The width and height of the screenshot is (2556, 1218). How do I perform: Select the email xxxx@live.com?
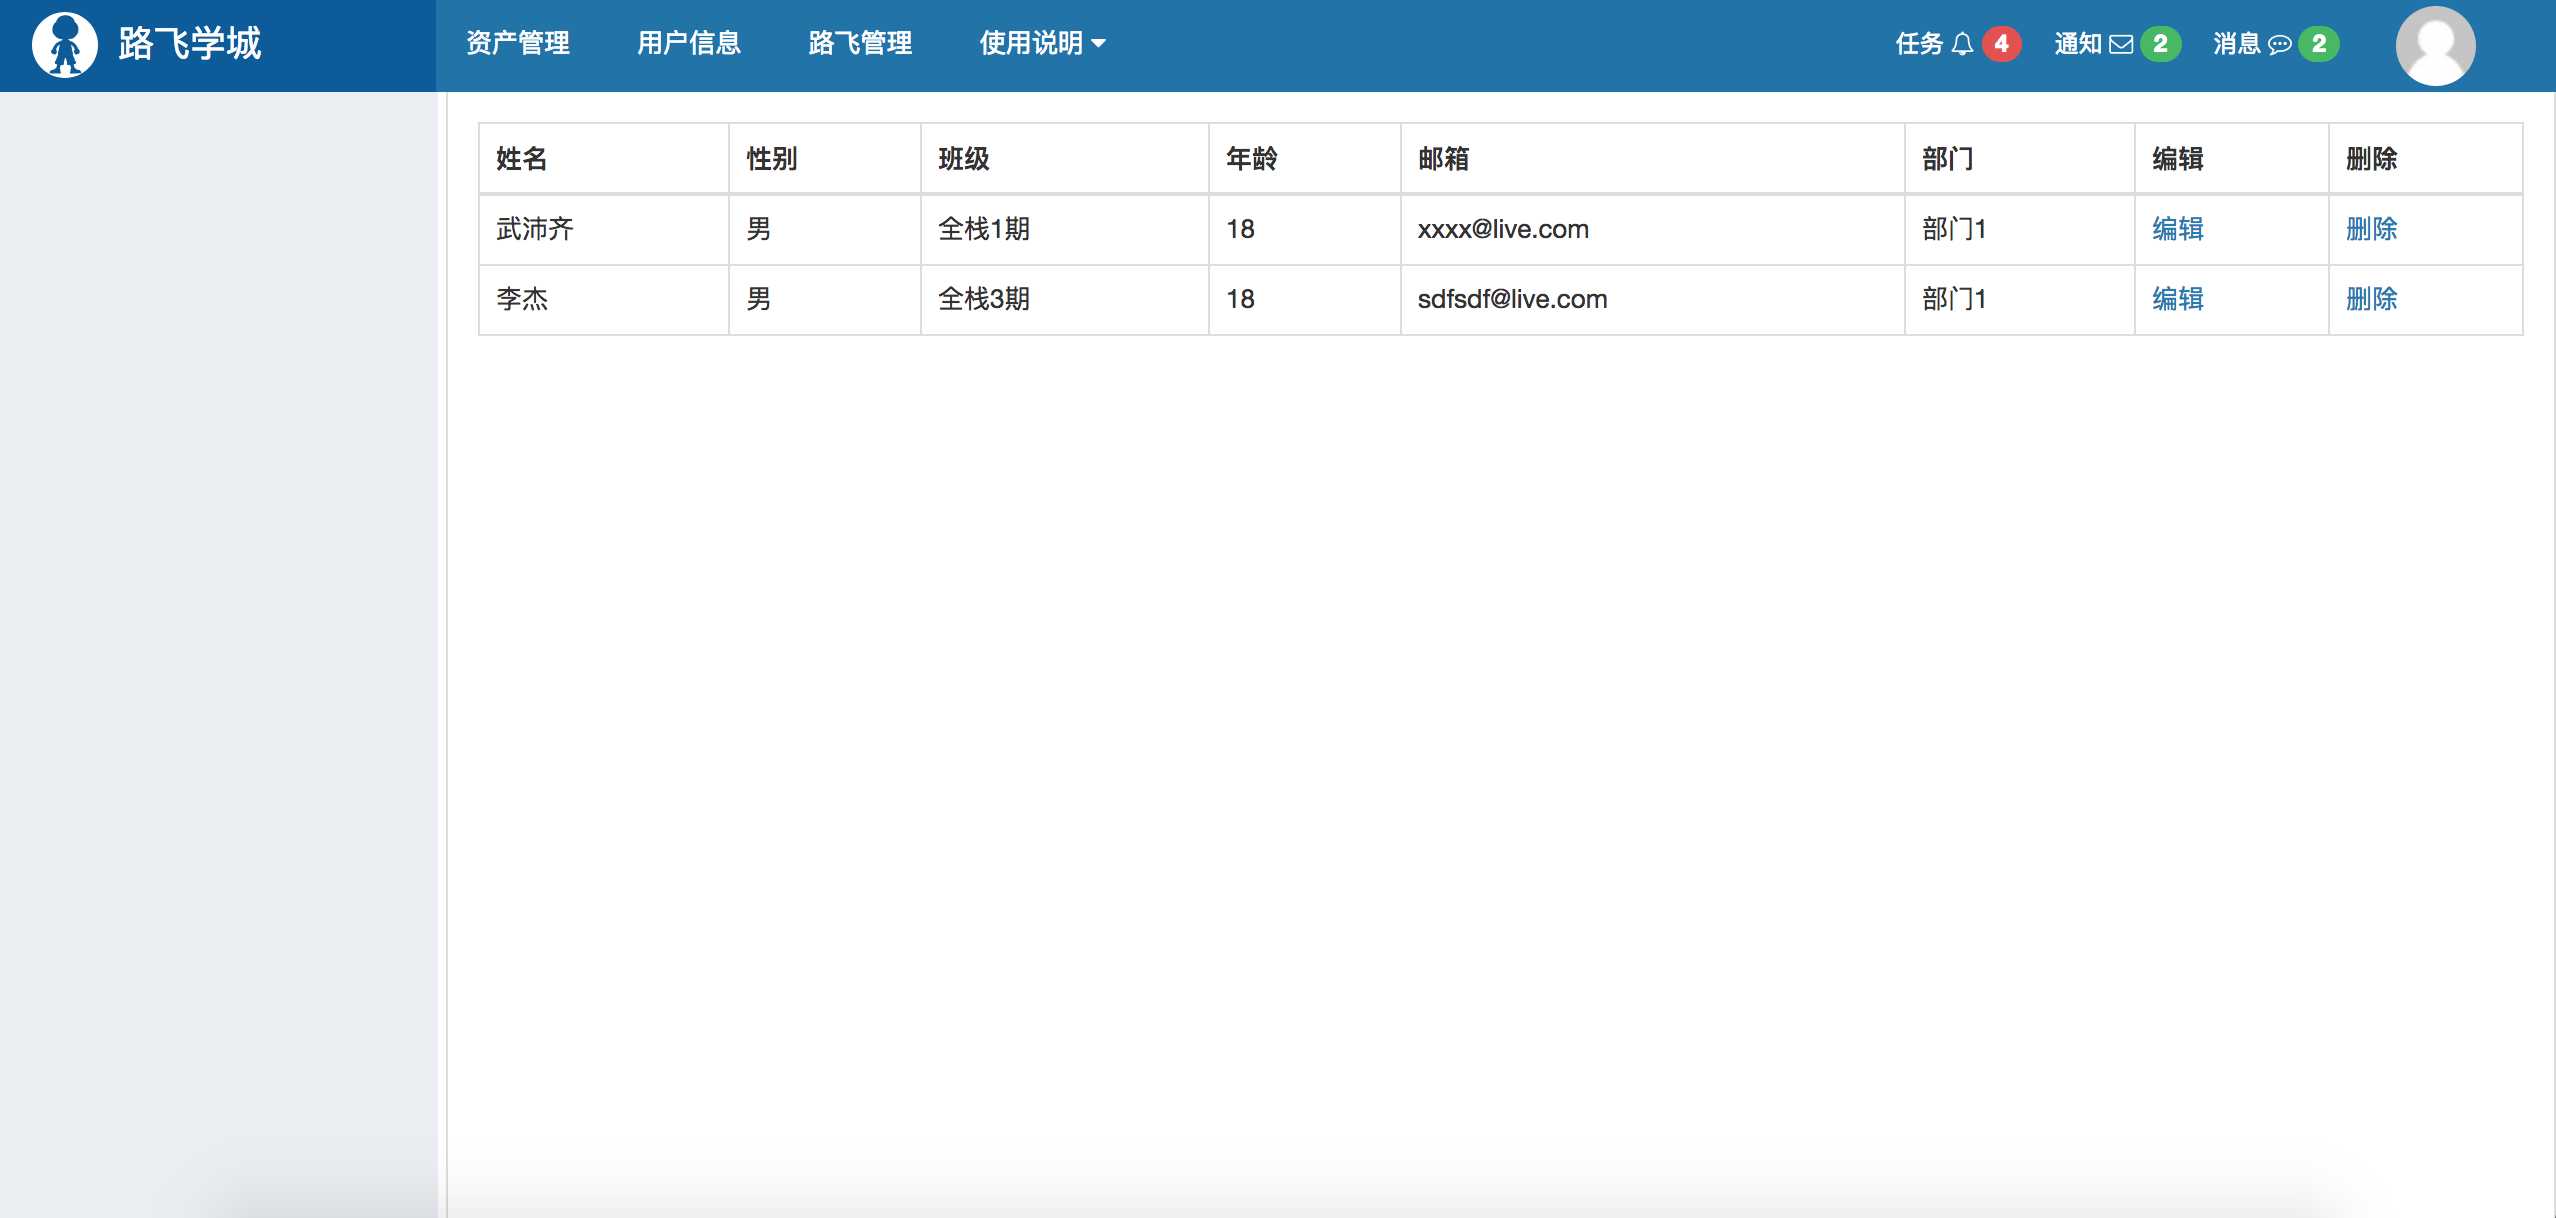click(x=1503, y=229)
